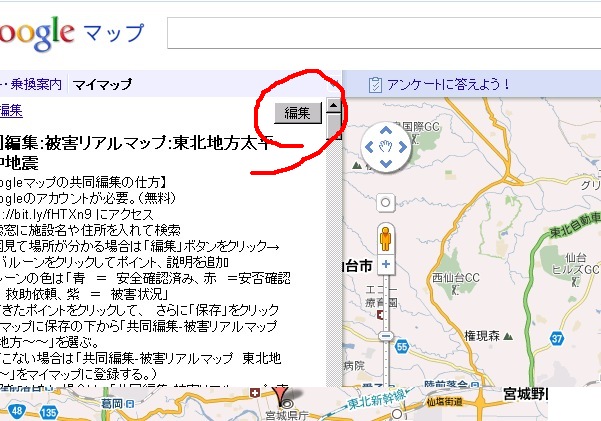Pan the map right with arrow
Screen dimensions: 601x421
pos(402,147)
